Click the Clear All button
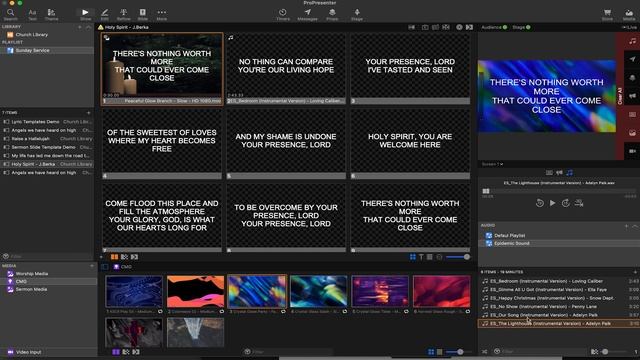The height and width of the screenshot is (360, 640). [x=620, y=96]
